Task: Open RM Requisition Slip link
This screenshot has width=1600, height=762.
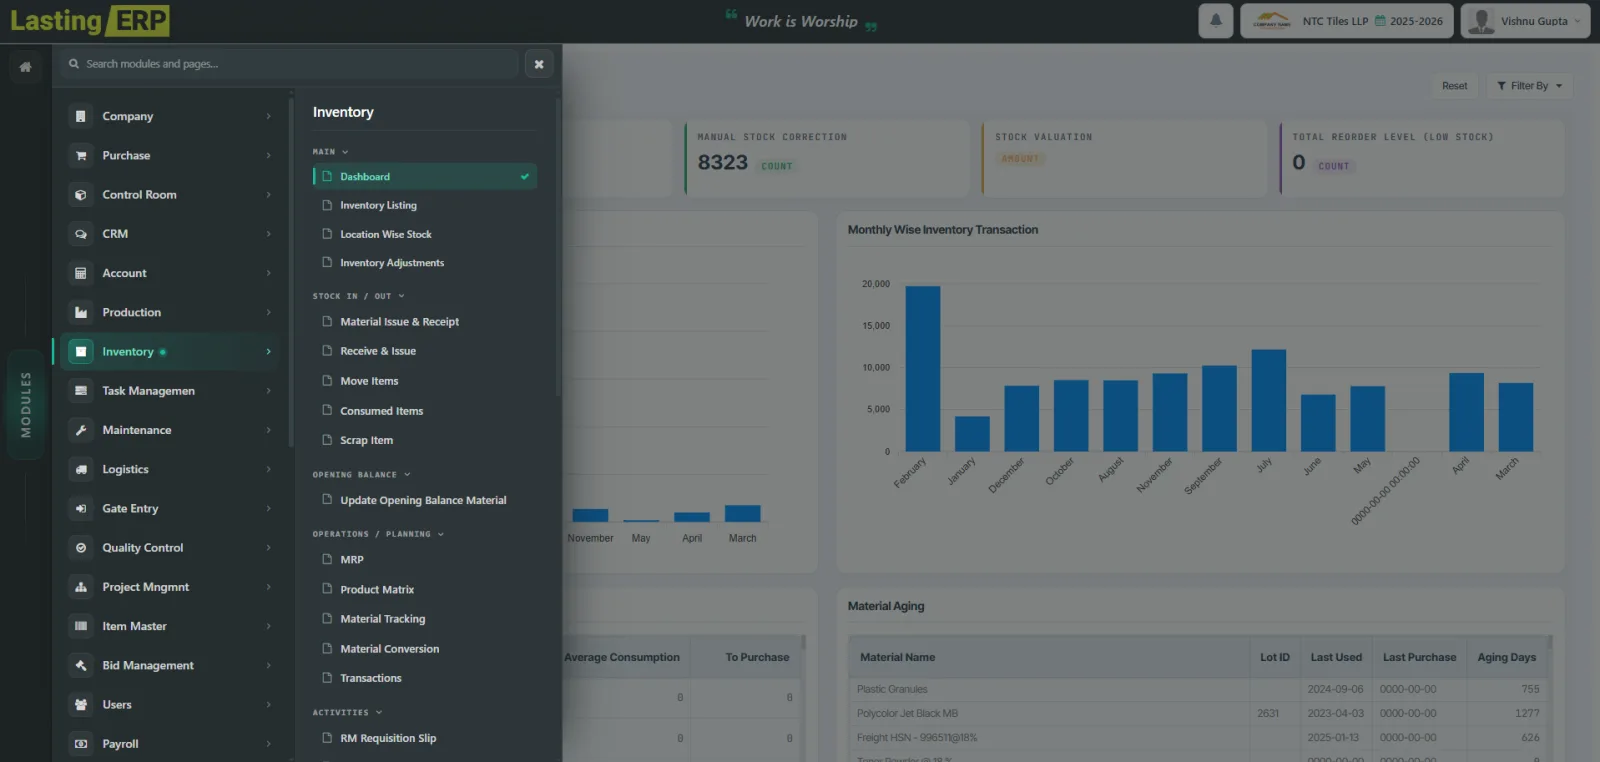Action: [388, 738]
